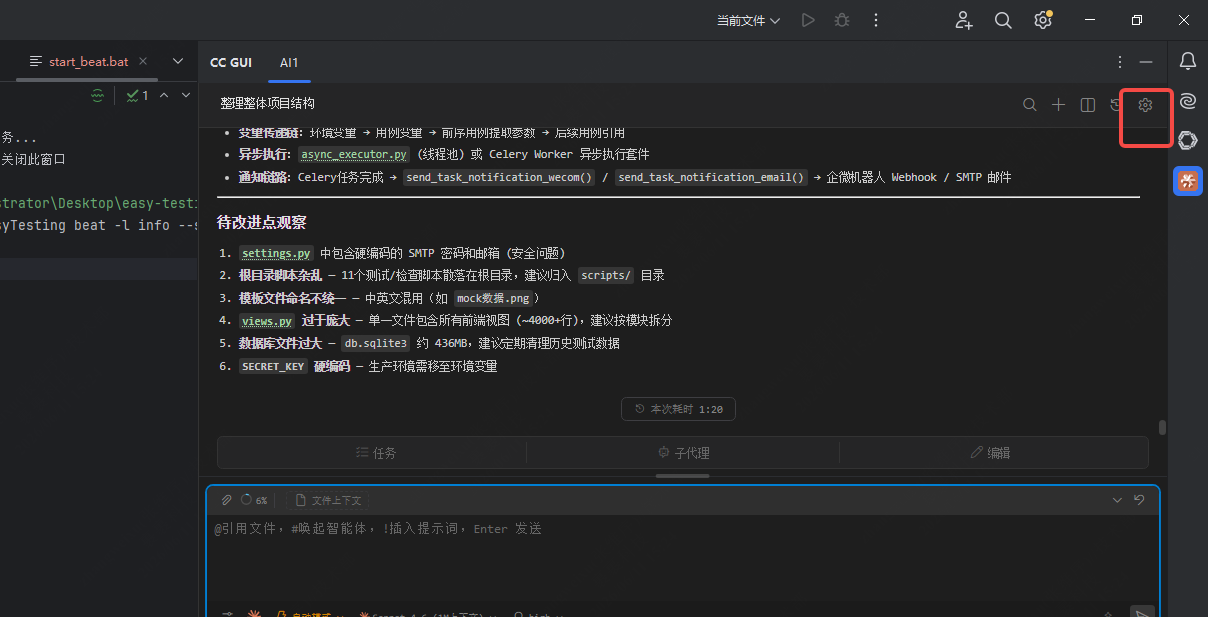This screenshot has width=1208, height=617.
Task: Expand the editor tabs list chevron
Action: coord(178,61)
